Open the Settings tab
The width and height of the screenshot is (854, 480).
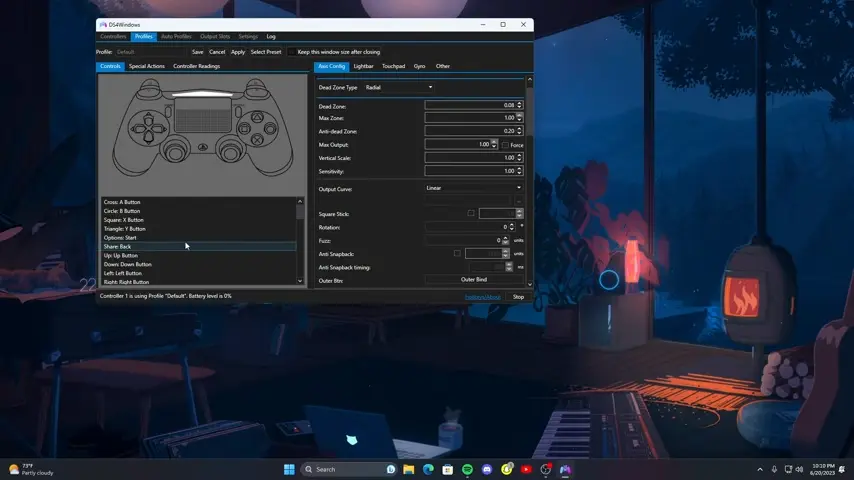tap(248, 37)
